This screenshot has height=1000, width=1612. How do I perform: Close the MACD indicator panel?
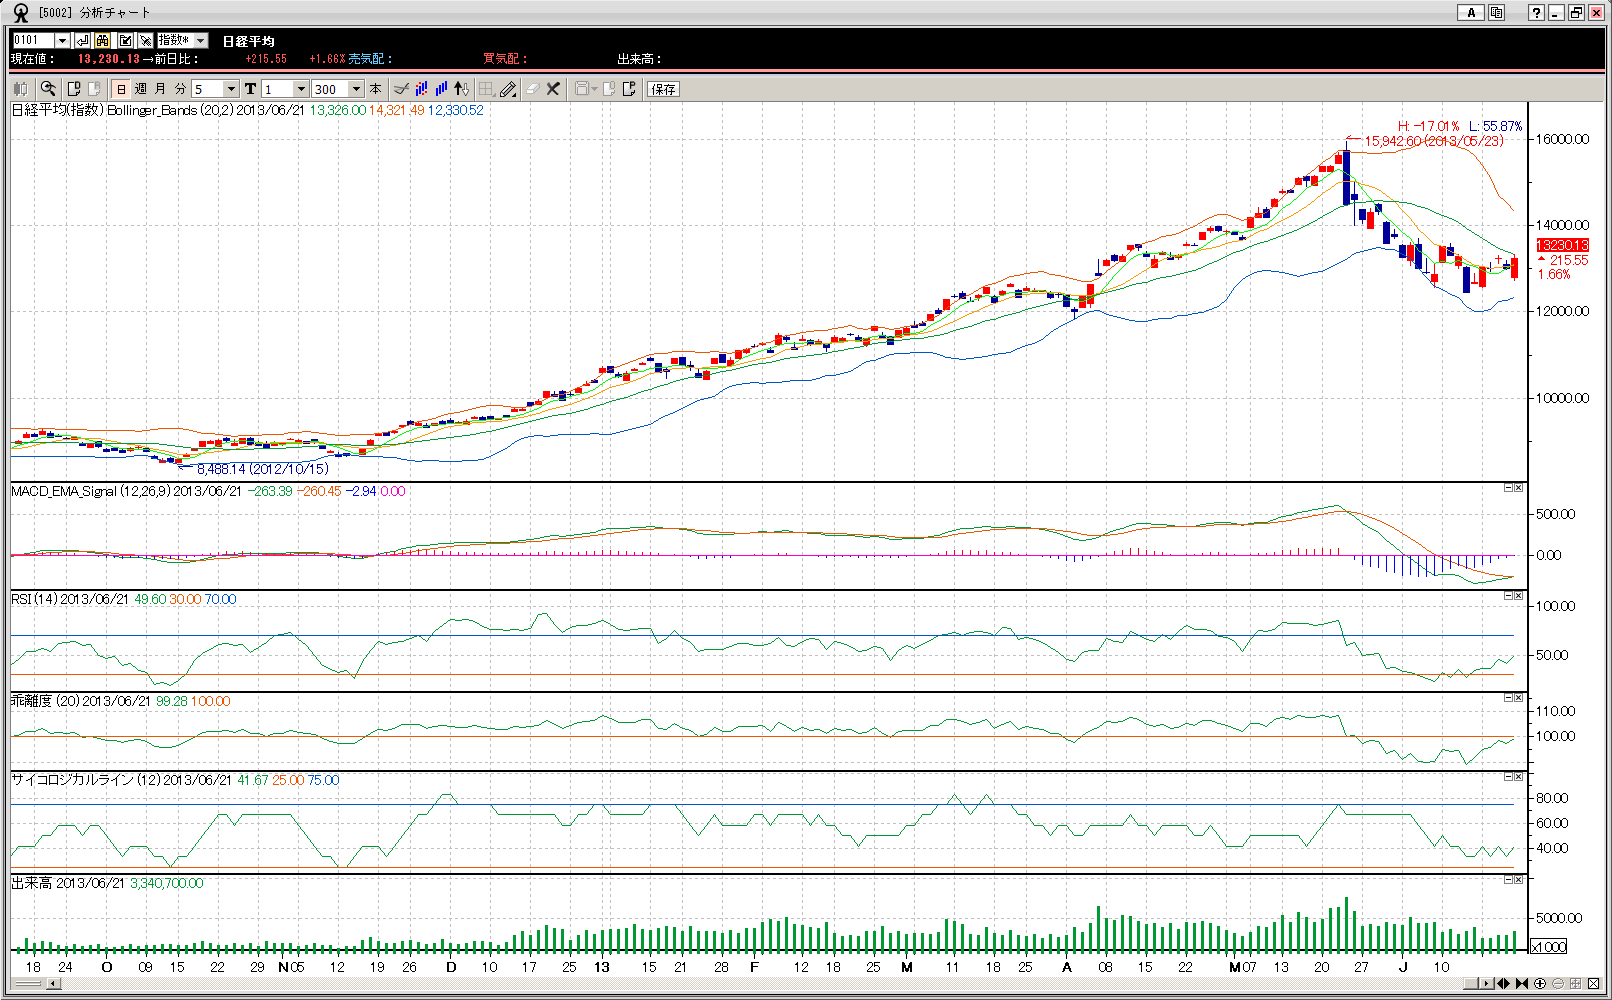coord(1518,488)
